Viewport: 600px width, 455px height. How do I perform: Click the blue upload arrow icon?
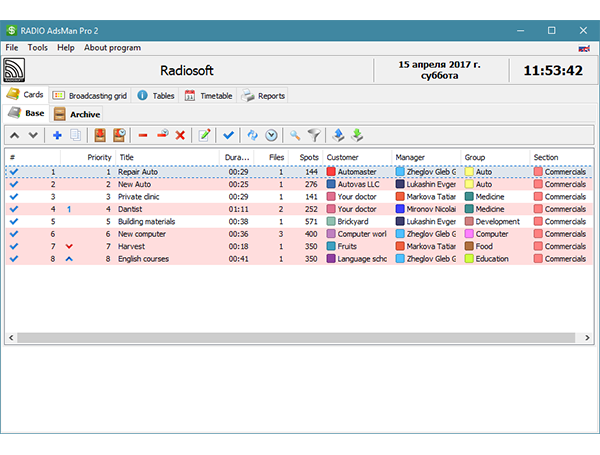tap(338, 135)
